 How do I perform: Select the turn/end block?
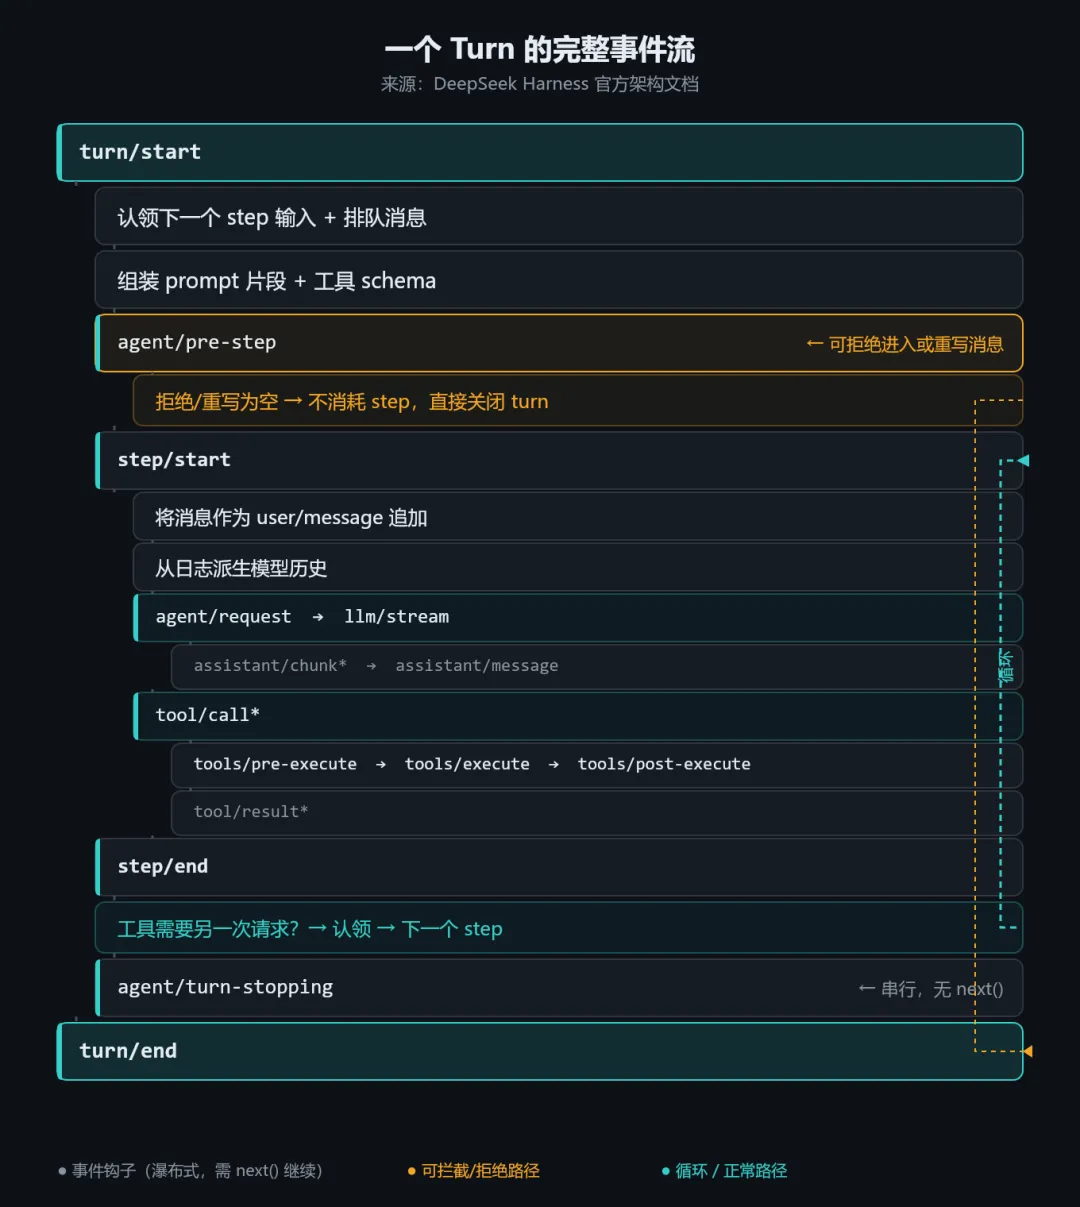tap(540, 1051)
